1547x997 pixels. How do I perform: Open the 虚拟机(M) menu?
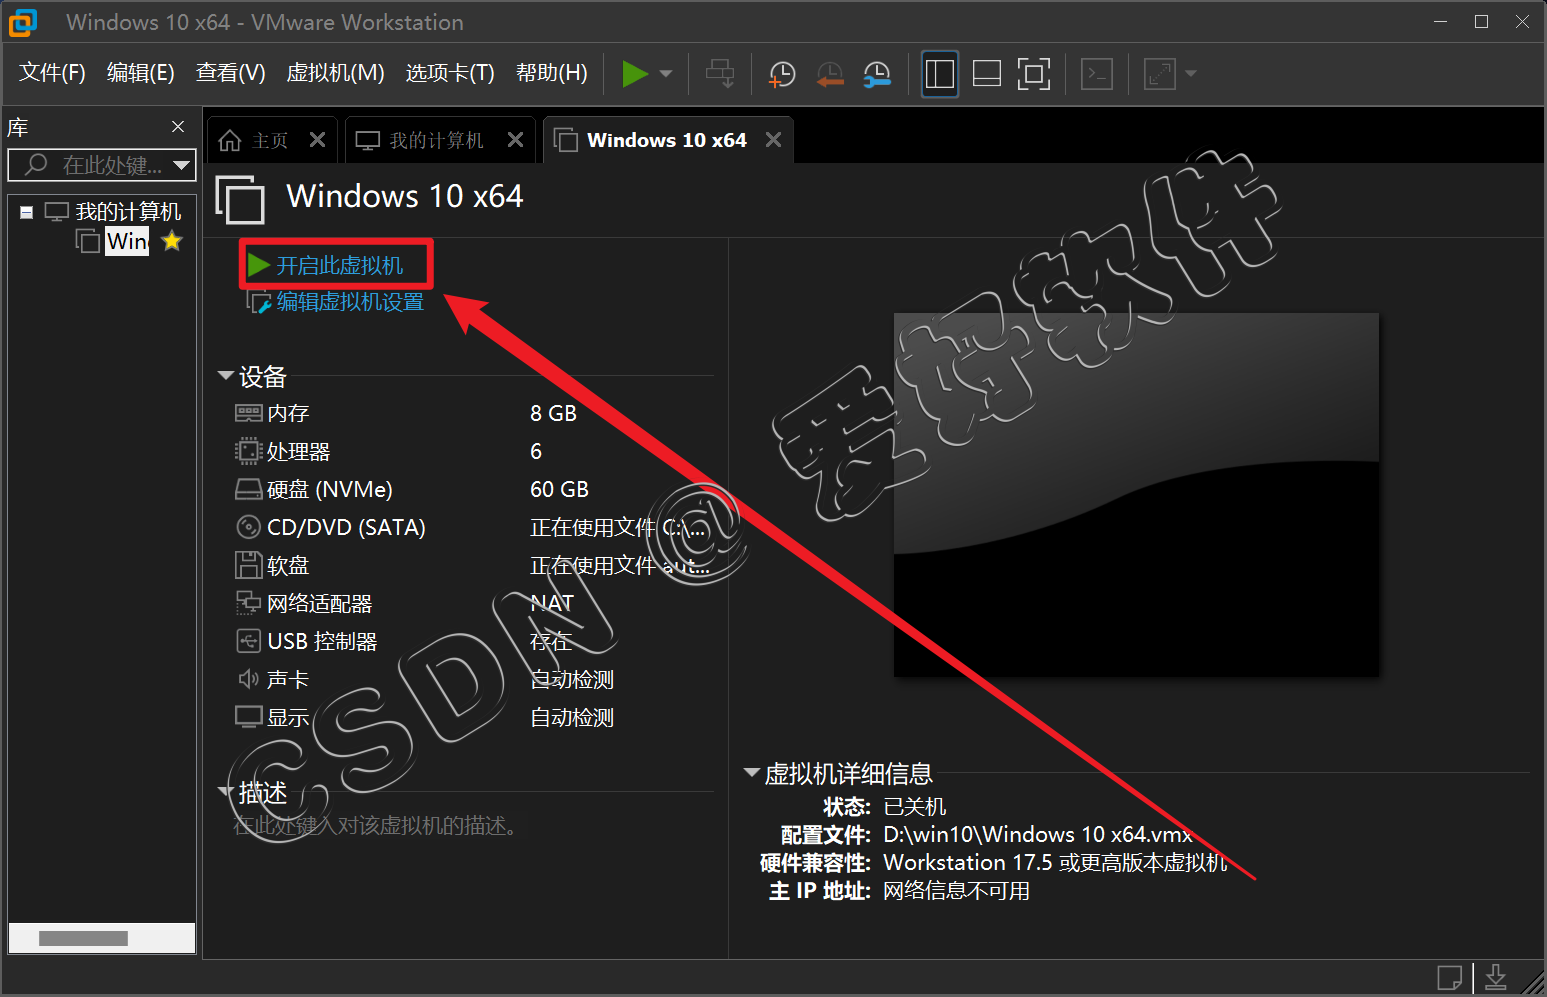point(336,73)
